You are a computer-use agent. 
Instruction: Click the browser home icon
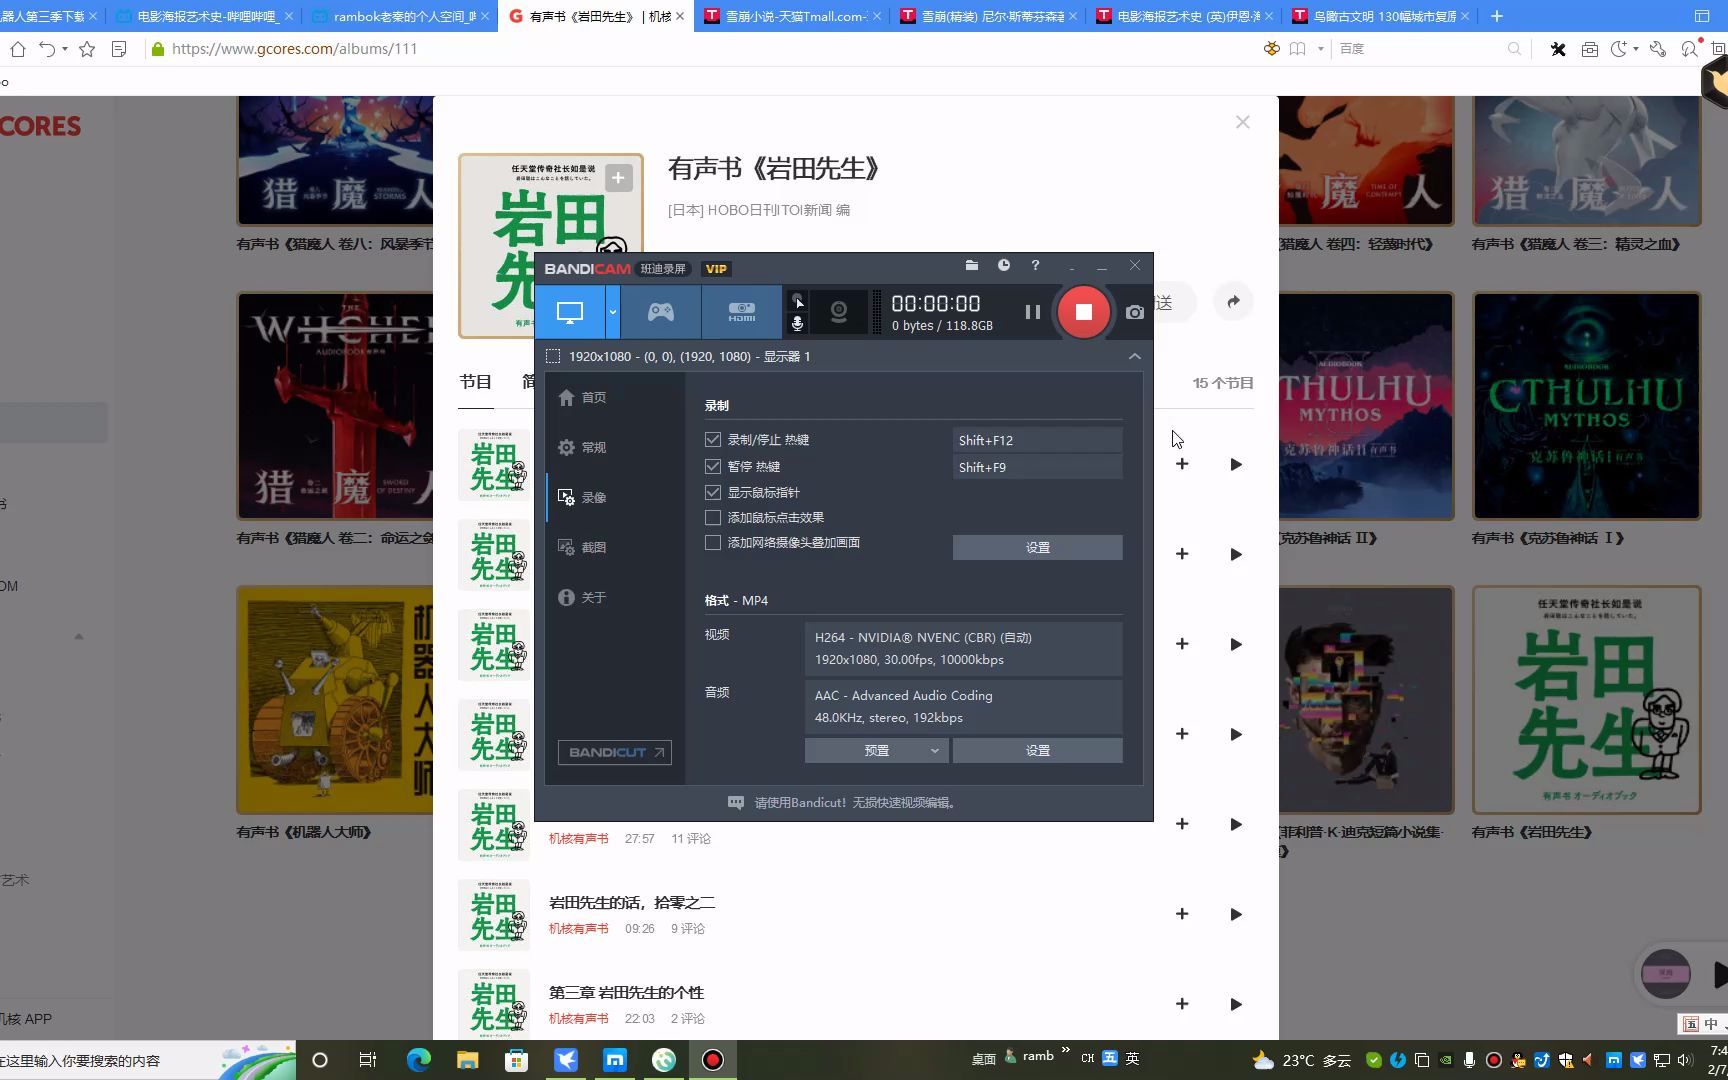tap(18, 48)
